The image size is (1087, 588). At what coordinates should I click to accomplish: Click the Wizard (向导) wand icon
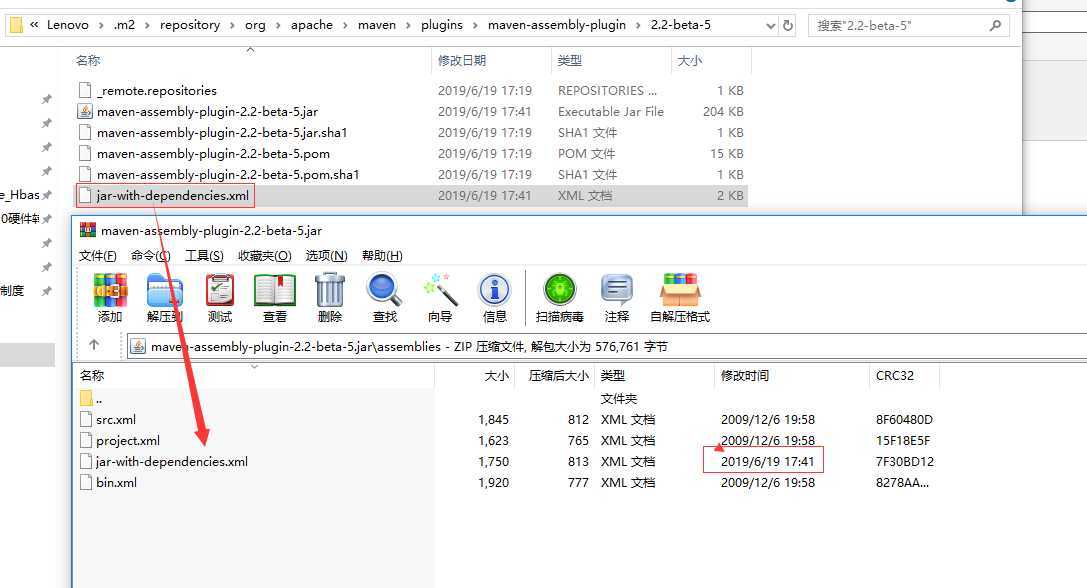tap(440, 290)
